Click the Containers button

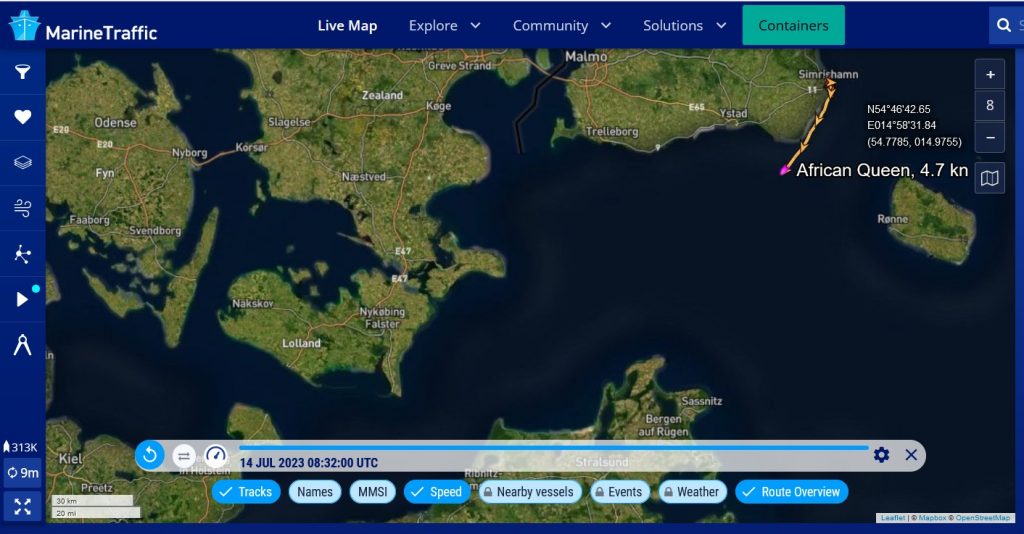793,26
